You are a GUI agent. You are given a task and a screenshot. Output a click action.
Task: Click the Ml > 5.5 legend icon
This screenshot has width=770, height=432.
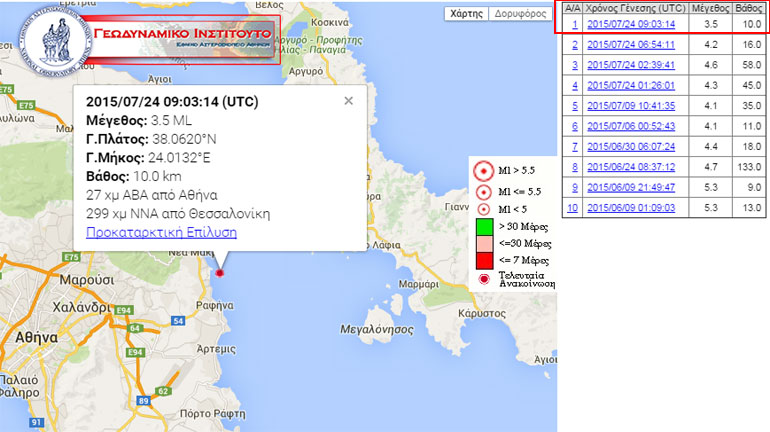coord(484,171)
